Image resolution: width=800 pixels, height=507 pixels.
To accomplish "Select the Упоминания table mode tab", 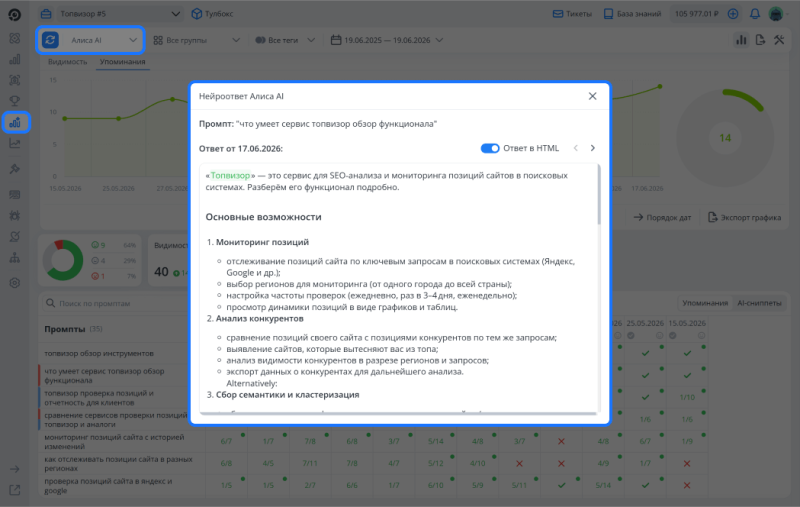I will click(705, 303).
